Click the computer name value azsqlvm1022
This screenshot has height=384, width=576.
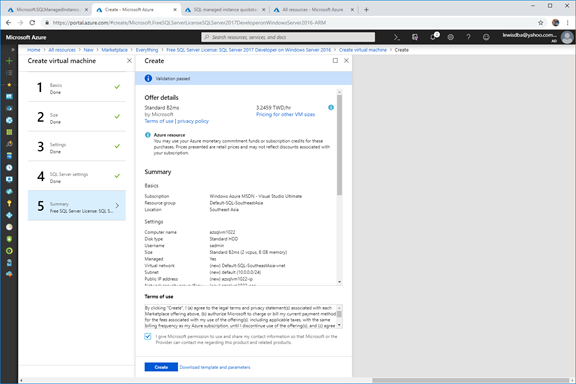pyautogui.click(x=222, y=232)
